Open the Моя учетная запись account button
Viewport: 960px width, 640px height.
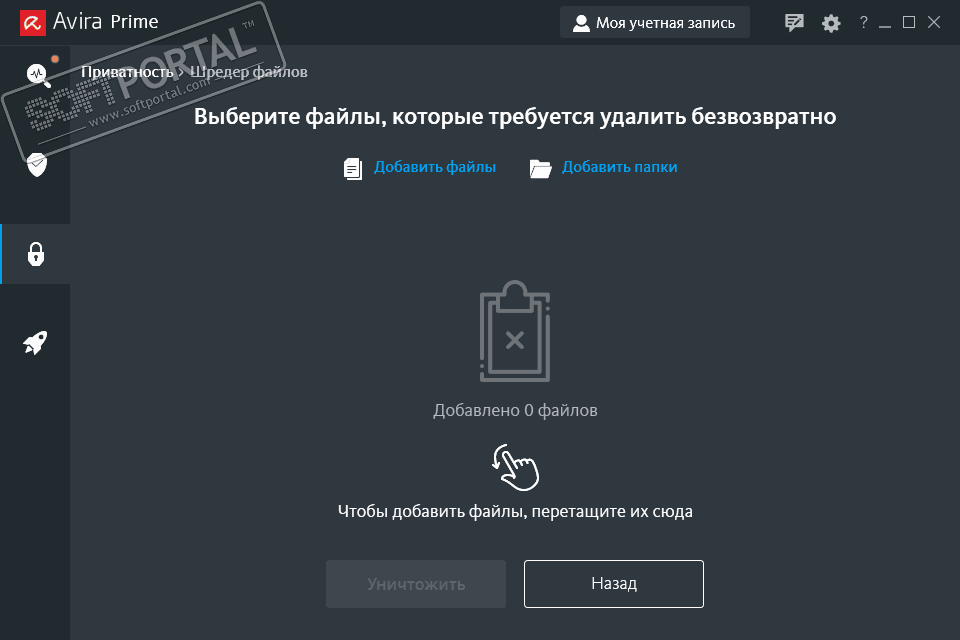(x=654, y=23)
